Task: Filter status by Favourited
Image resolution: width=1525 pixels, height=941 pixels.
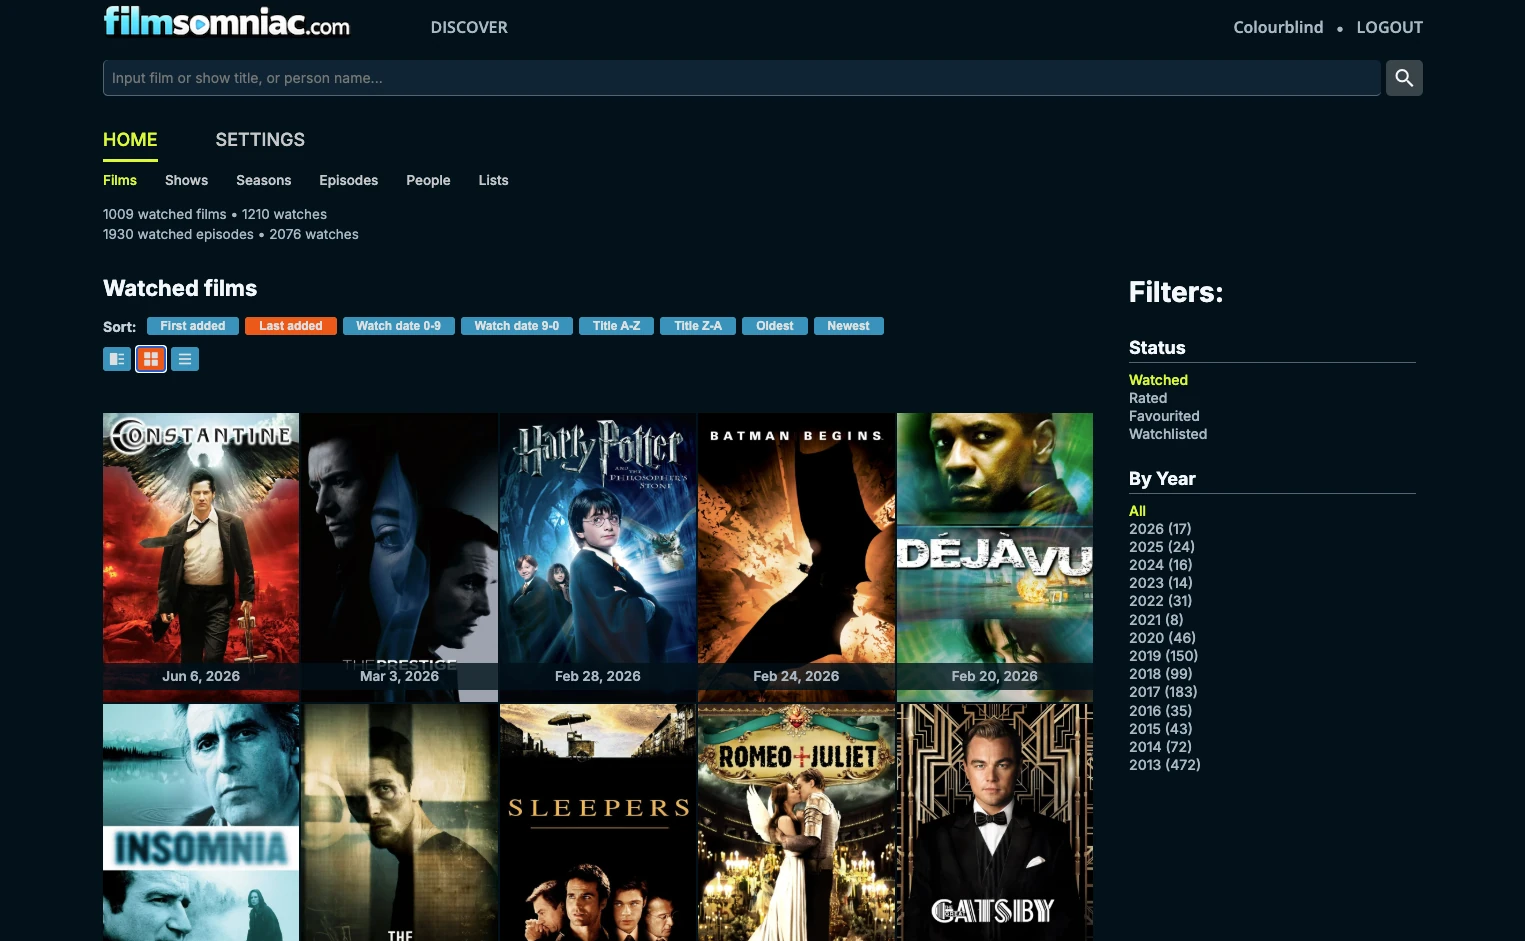Action: (x=1164, y=416)
